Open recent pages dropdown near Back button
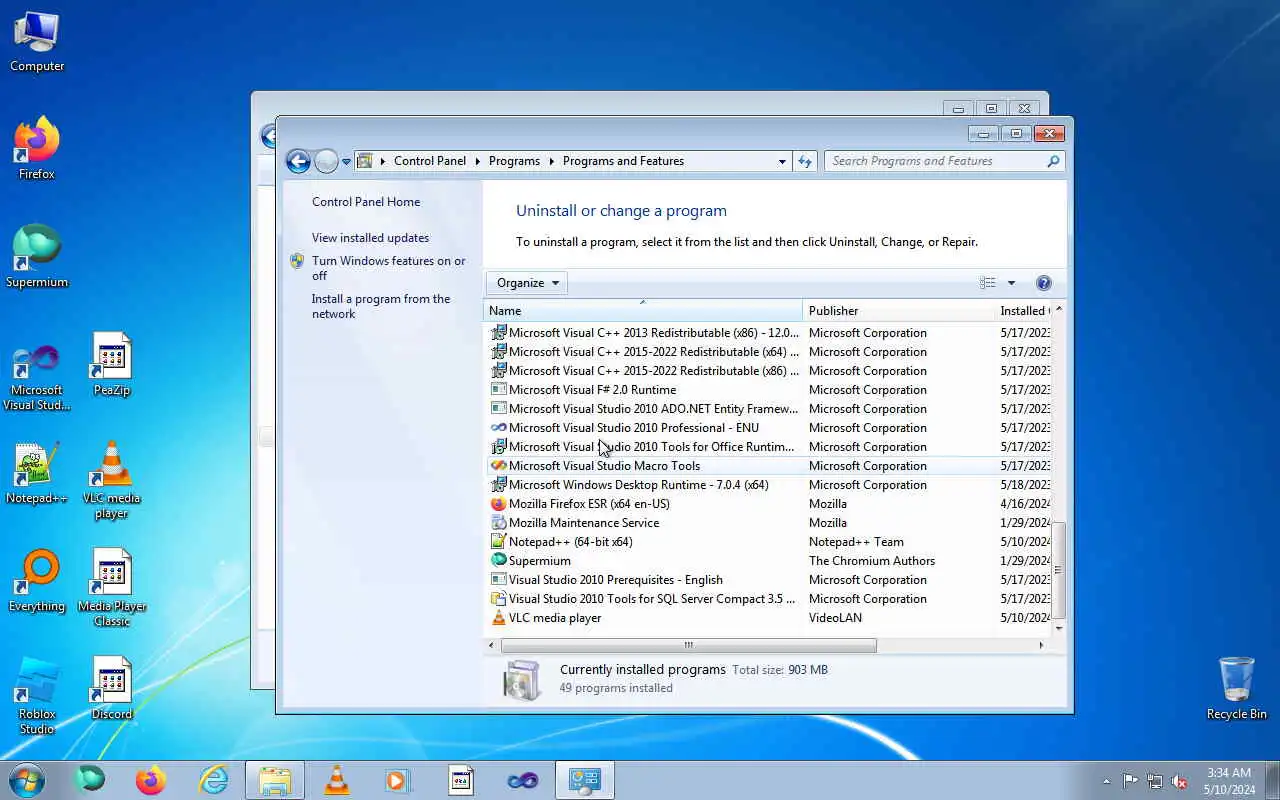Viewport: 1280px width, 800px height. (346, 161)
